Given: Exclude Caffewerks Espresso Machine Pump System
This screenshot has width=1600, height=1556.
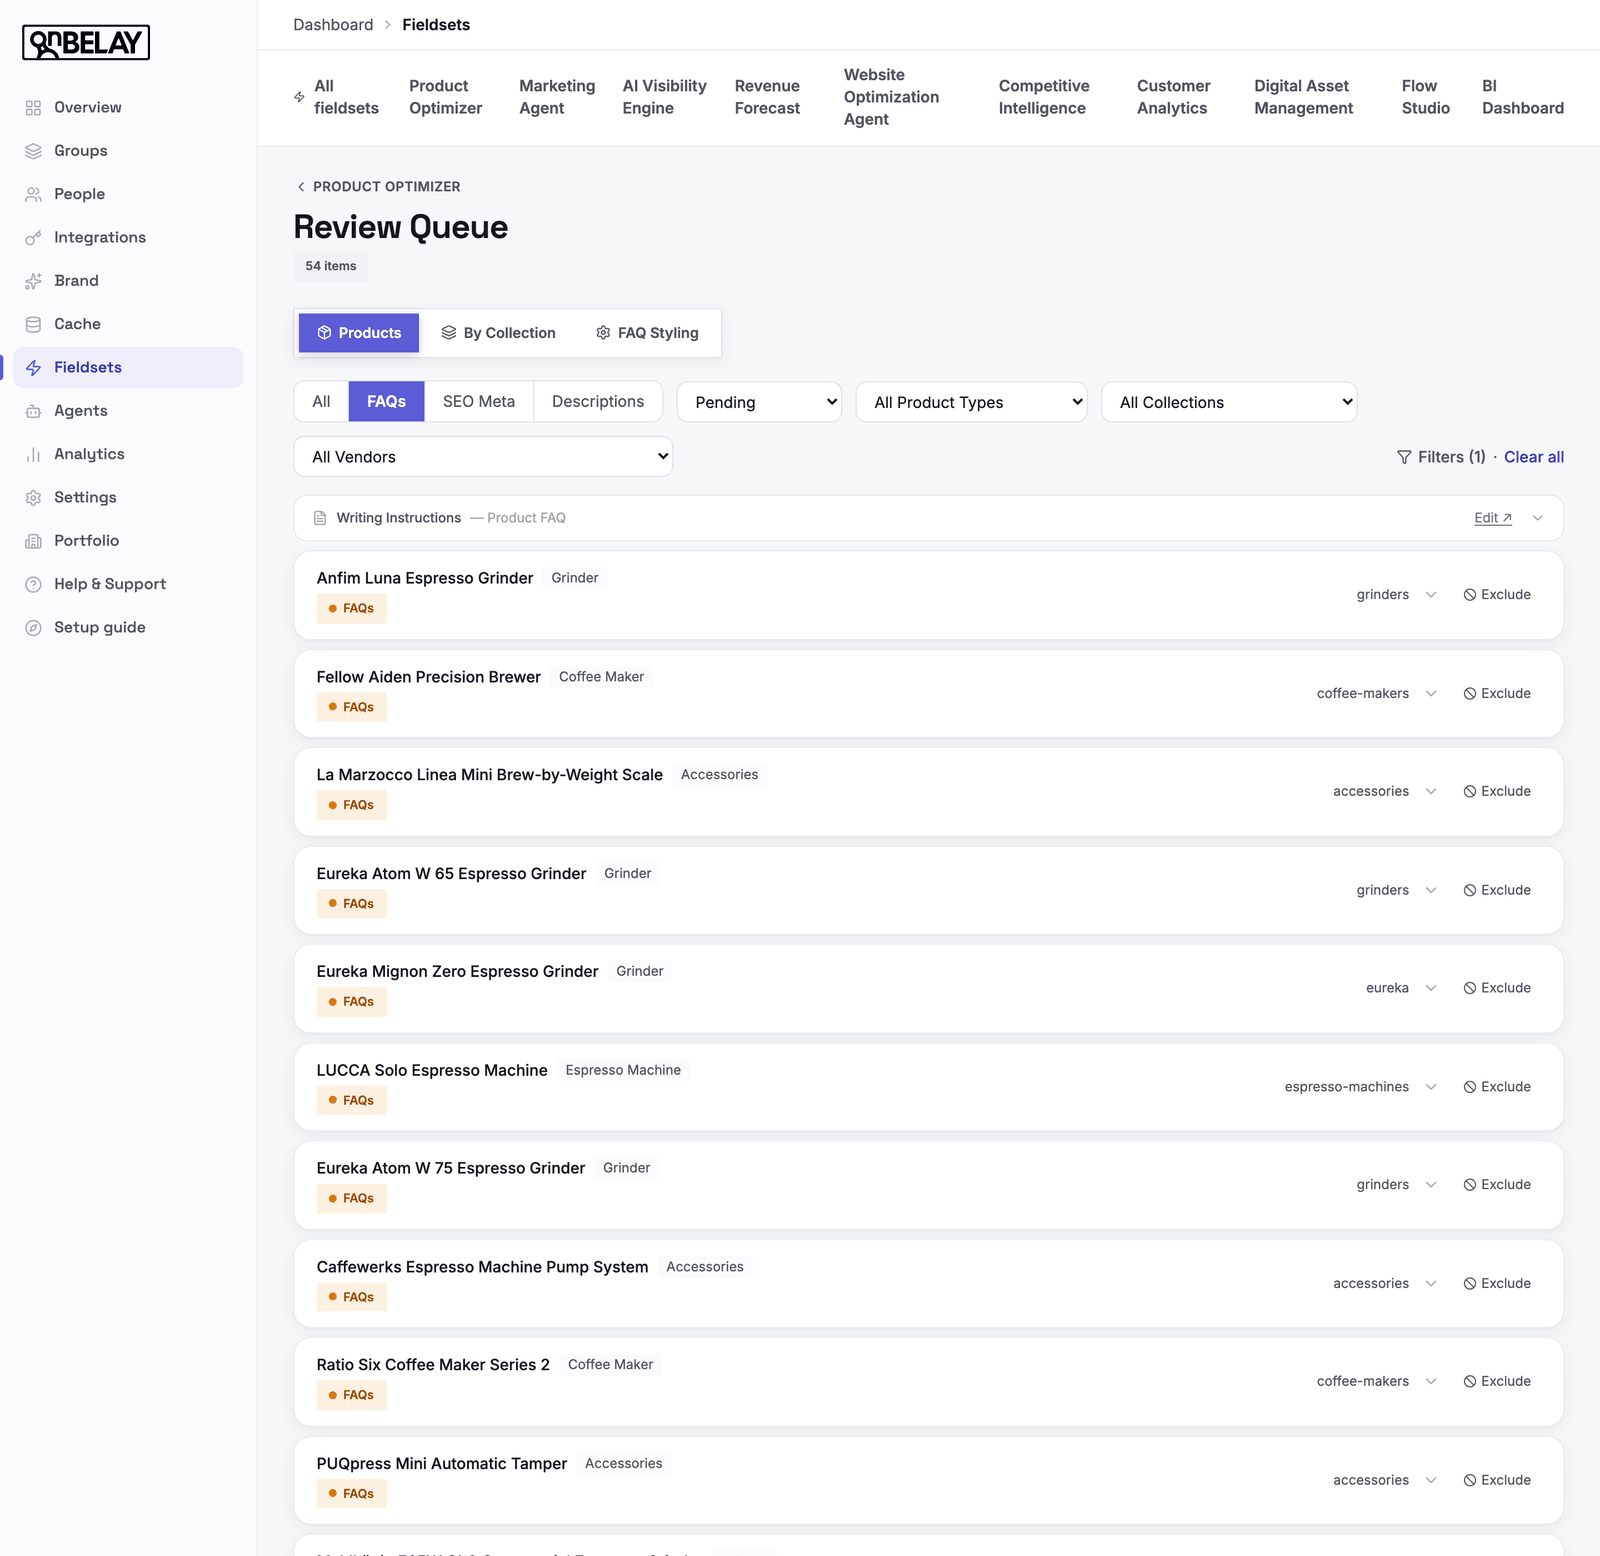Looking at the screenshot, I should [1497, 1284].
